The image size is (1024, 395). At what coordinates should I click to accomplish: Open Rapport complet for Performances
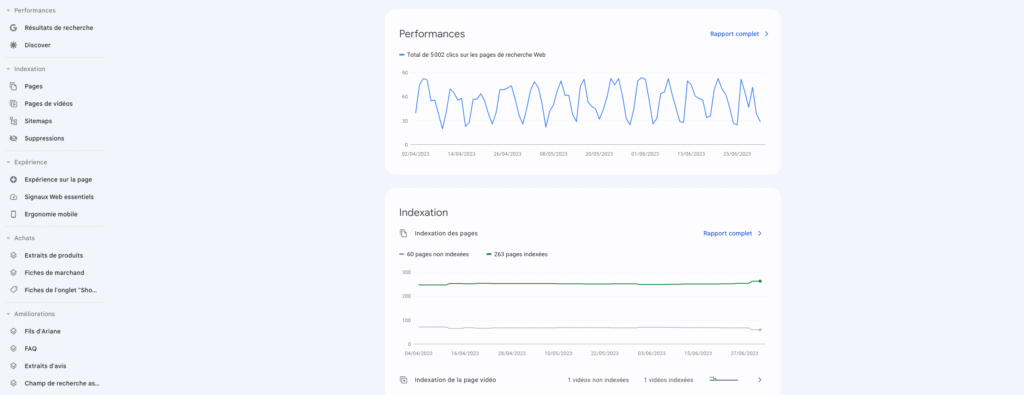click(x=739, y=34)
